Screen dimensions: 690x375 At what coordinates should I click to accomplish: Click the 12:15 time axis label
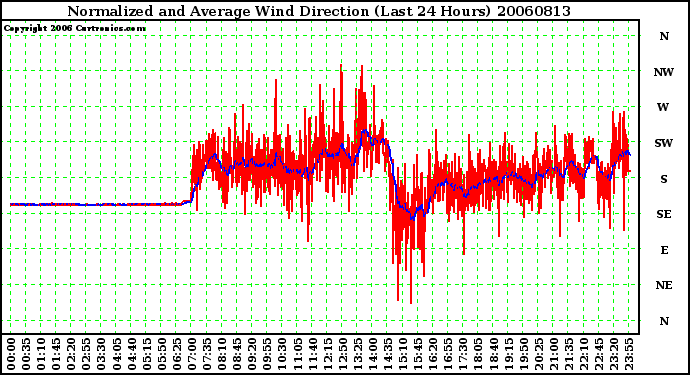pos(327,354)
